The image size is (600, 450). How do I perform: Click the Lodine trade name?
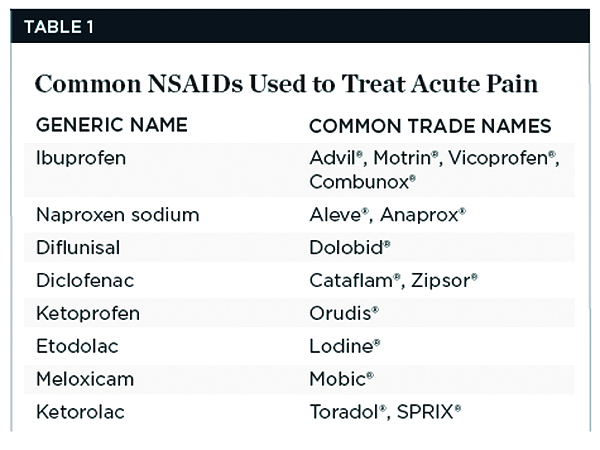tap(342, 346)
